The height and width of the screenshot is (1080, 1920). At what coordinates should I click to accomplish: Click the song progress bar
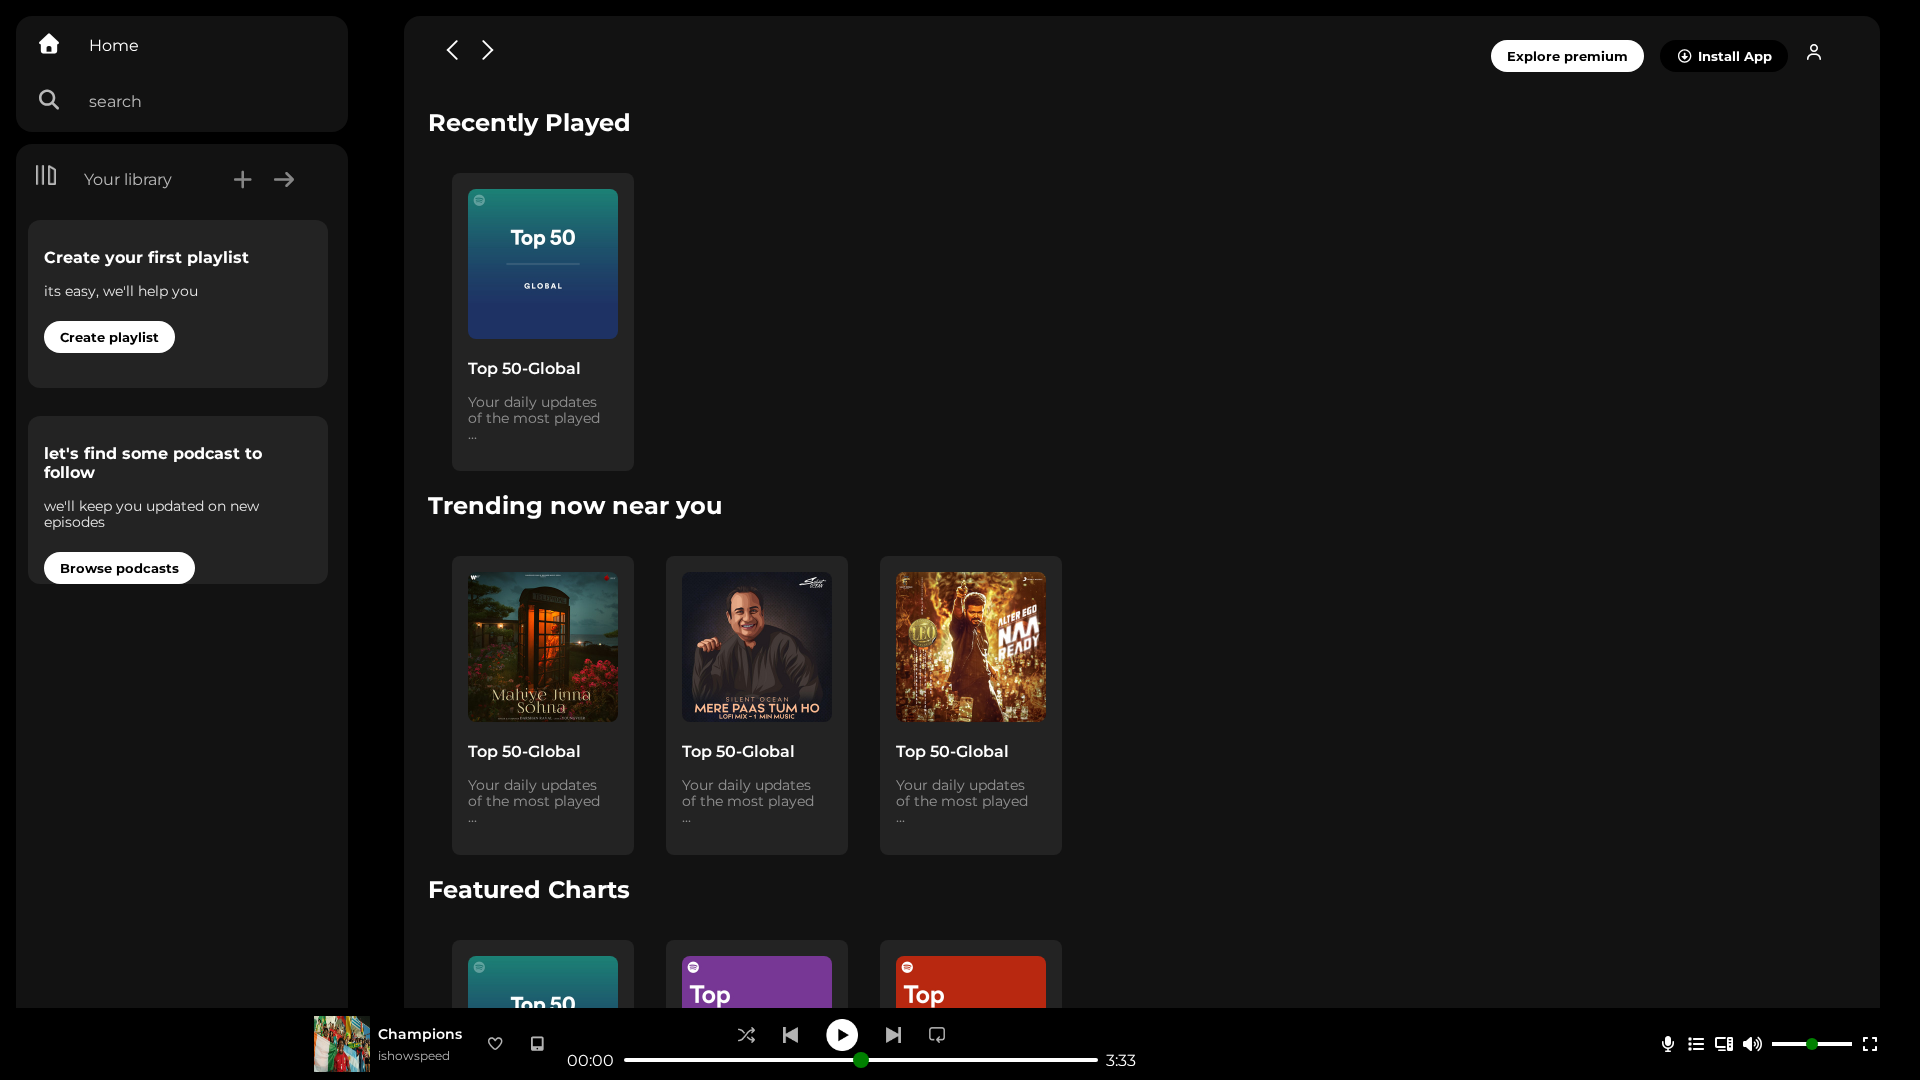pos(861,1060)
